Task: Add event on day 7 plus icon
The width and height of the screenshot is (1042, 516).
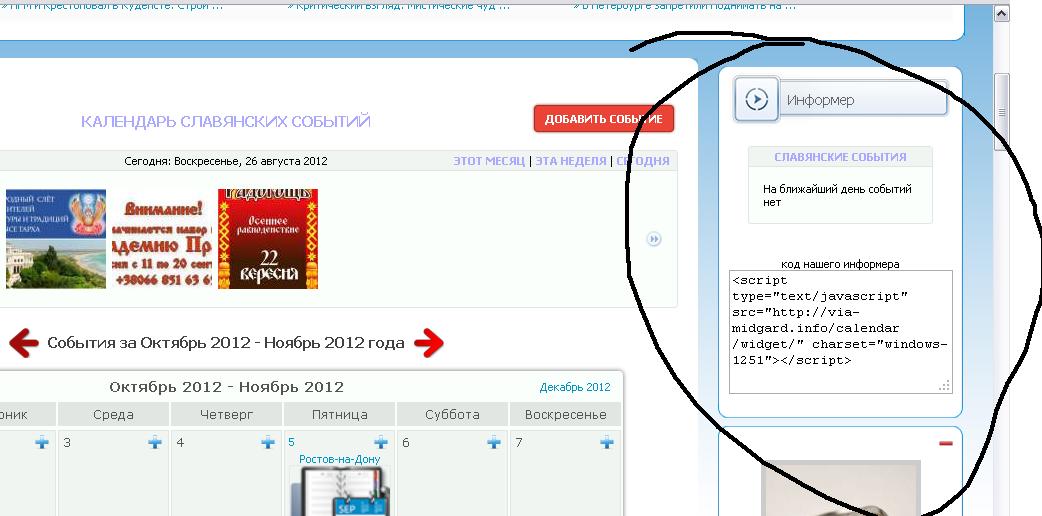Action: coord(607,442)
